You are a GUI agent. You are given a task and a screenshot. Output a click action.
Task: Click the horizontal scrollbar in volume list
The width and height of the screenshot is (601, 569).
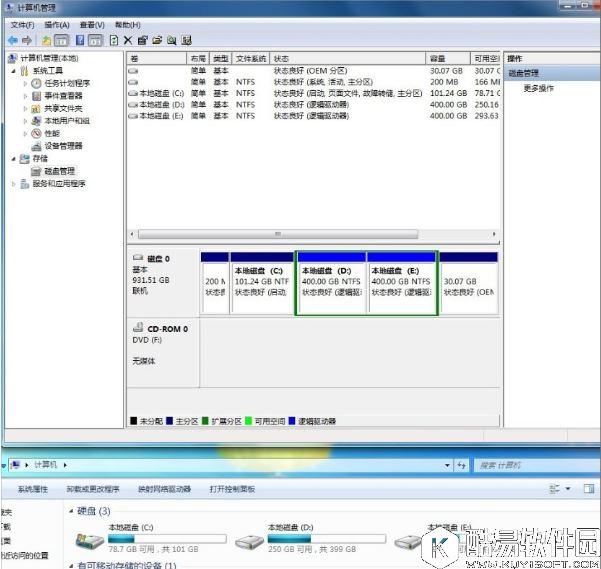(x=278, y=234)
